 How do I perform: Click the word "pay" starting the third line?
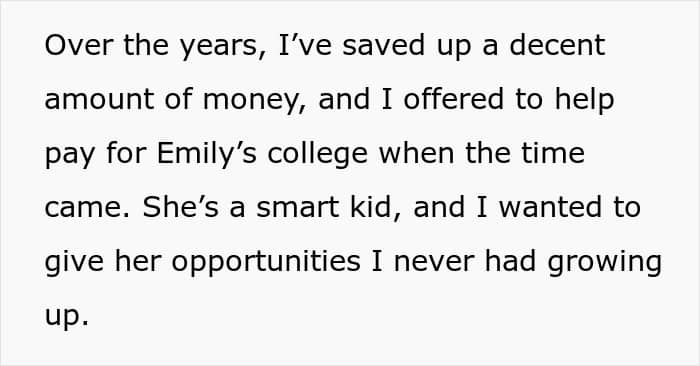[x=70, y=156]
